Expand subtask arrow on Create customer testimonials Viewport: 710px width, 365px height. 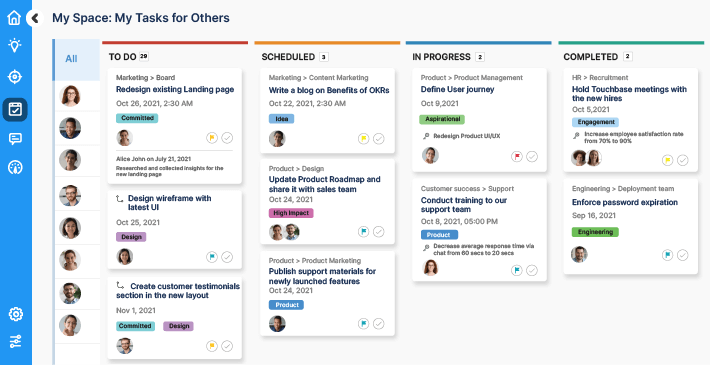[120, 285]
